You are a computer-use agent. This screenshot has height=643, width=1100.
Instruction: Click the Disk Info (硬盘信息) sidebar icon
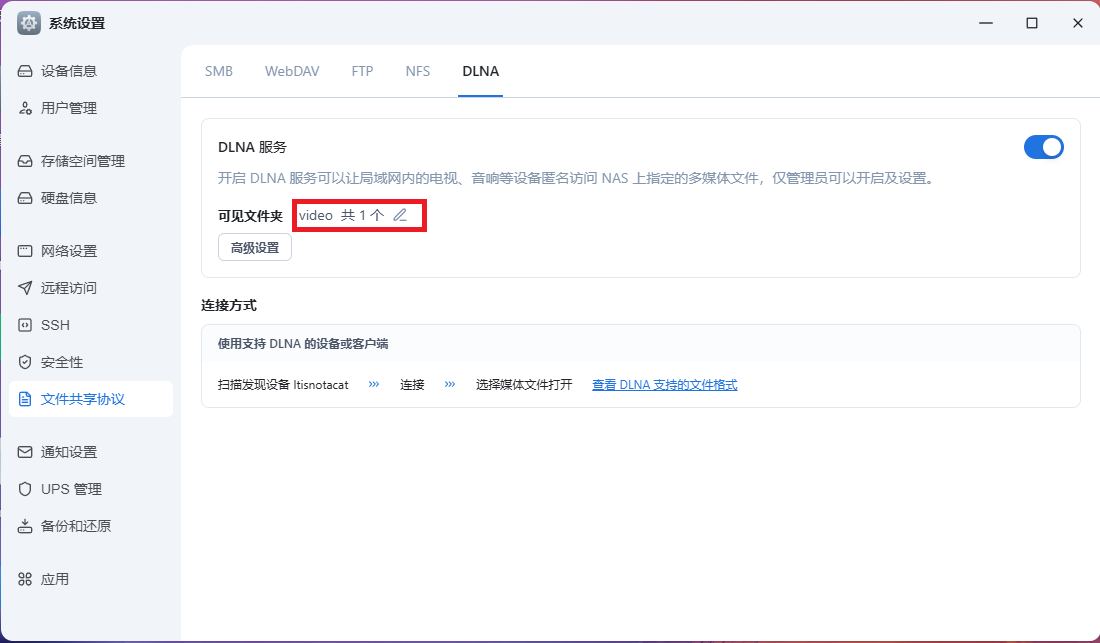pos(25,198)
